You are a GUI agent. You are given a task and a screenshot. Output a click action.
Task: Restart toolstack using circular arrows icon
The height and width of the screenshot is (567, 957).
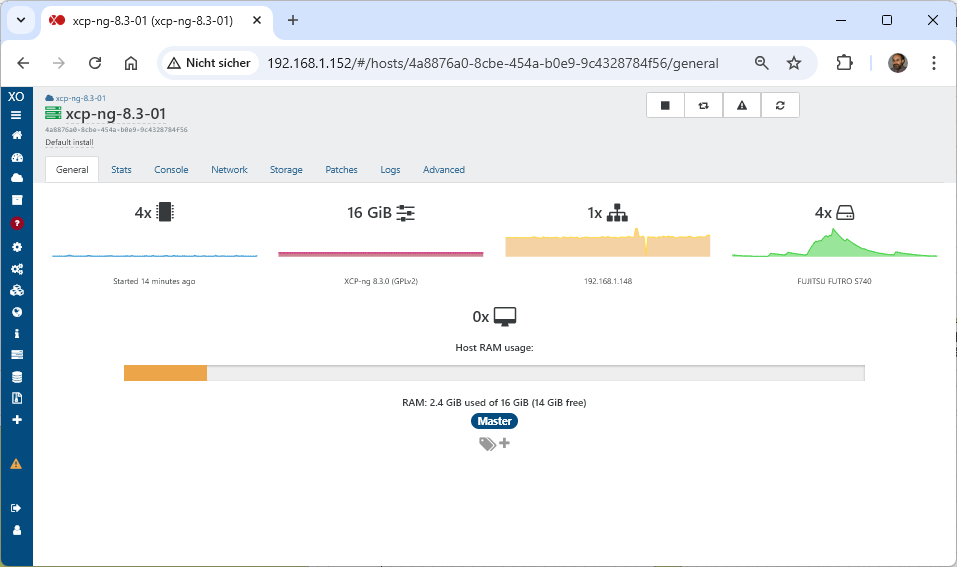(780, 105)
